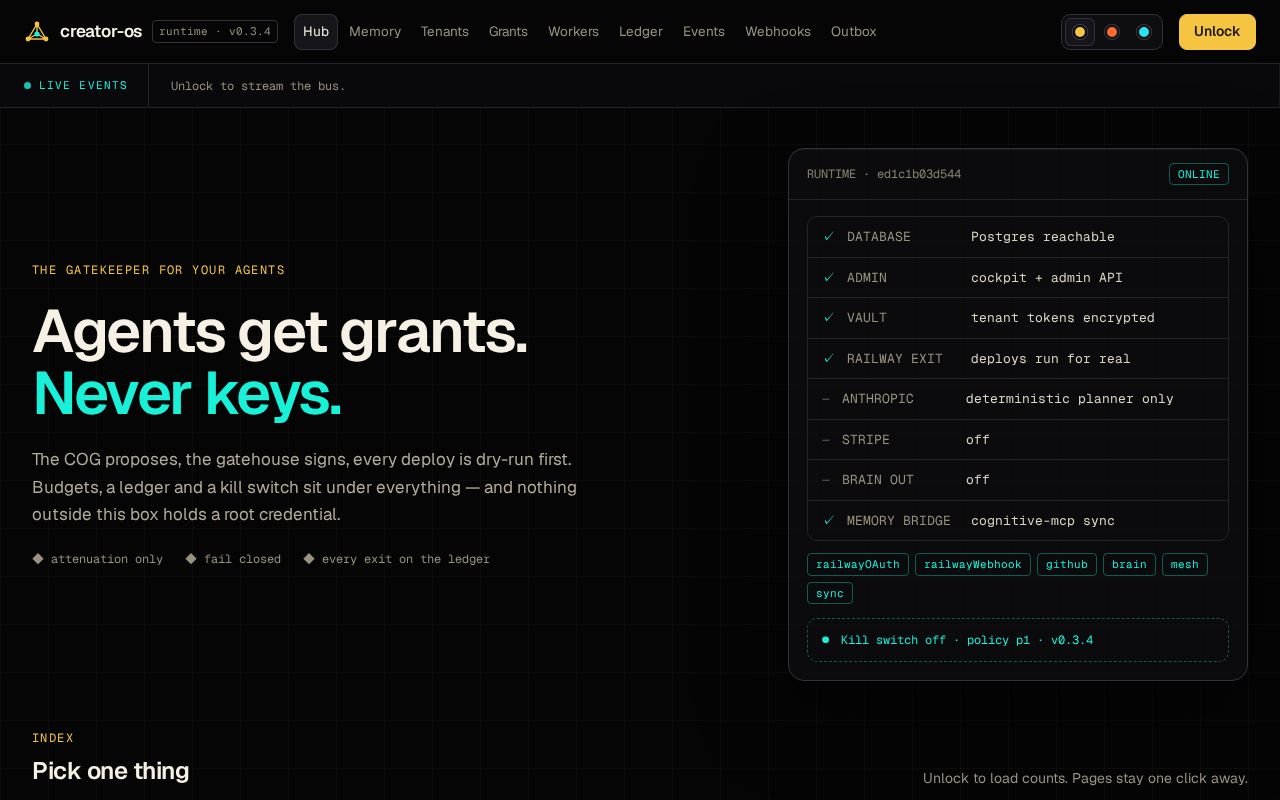Click the kill switch status dot
This screenshot has width=1280, height=800.
click(x=825, y=640)
